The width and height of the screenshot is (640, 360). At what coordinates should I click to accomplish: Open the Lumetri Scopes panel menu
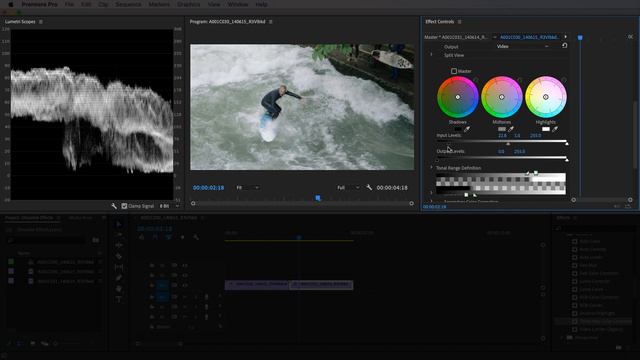tap(41, 22)
